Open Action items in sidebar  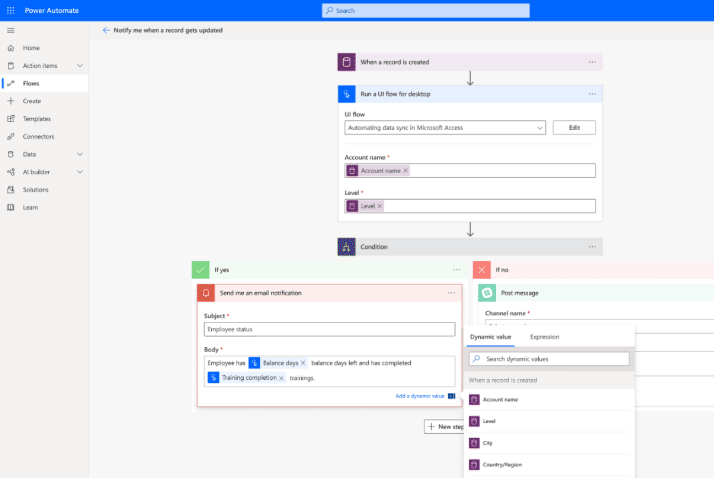pyautogui.click(x=40, y=66)
